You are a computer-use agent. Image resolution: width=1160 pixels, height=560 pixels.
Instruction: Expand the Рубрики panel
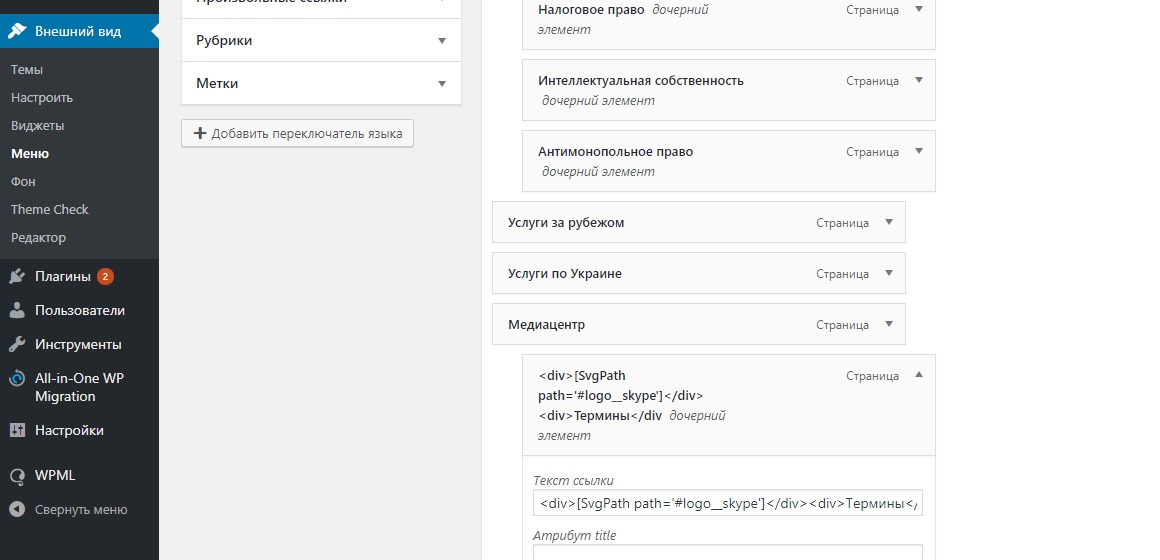[442, 41]
